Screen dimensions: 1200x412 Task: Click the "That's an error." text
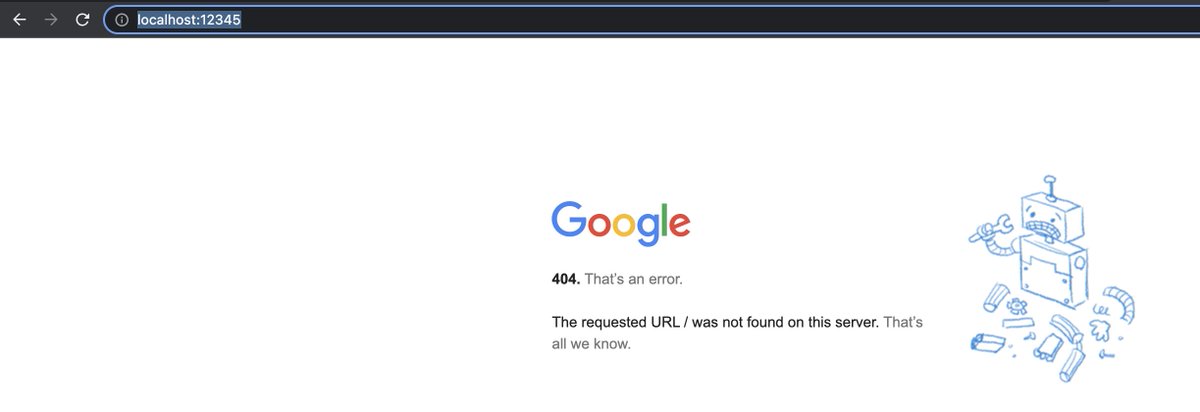pos(634,279)
